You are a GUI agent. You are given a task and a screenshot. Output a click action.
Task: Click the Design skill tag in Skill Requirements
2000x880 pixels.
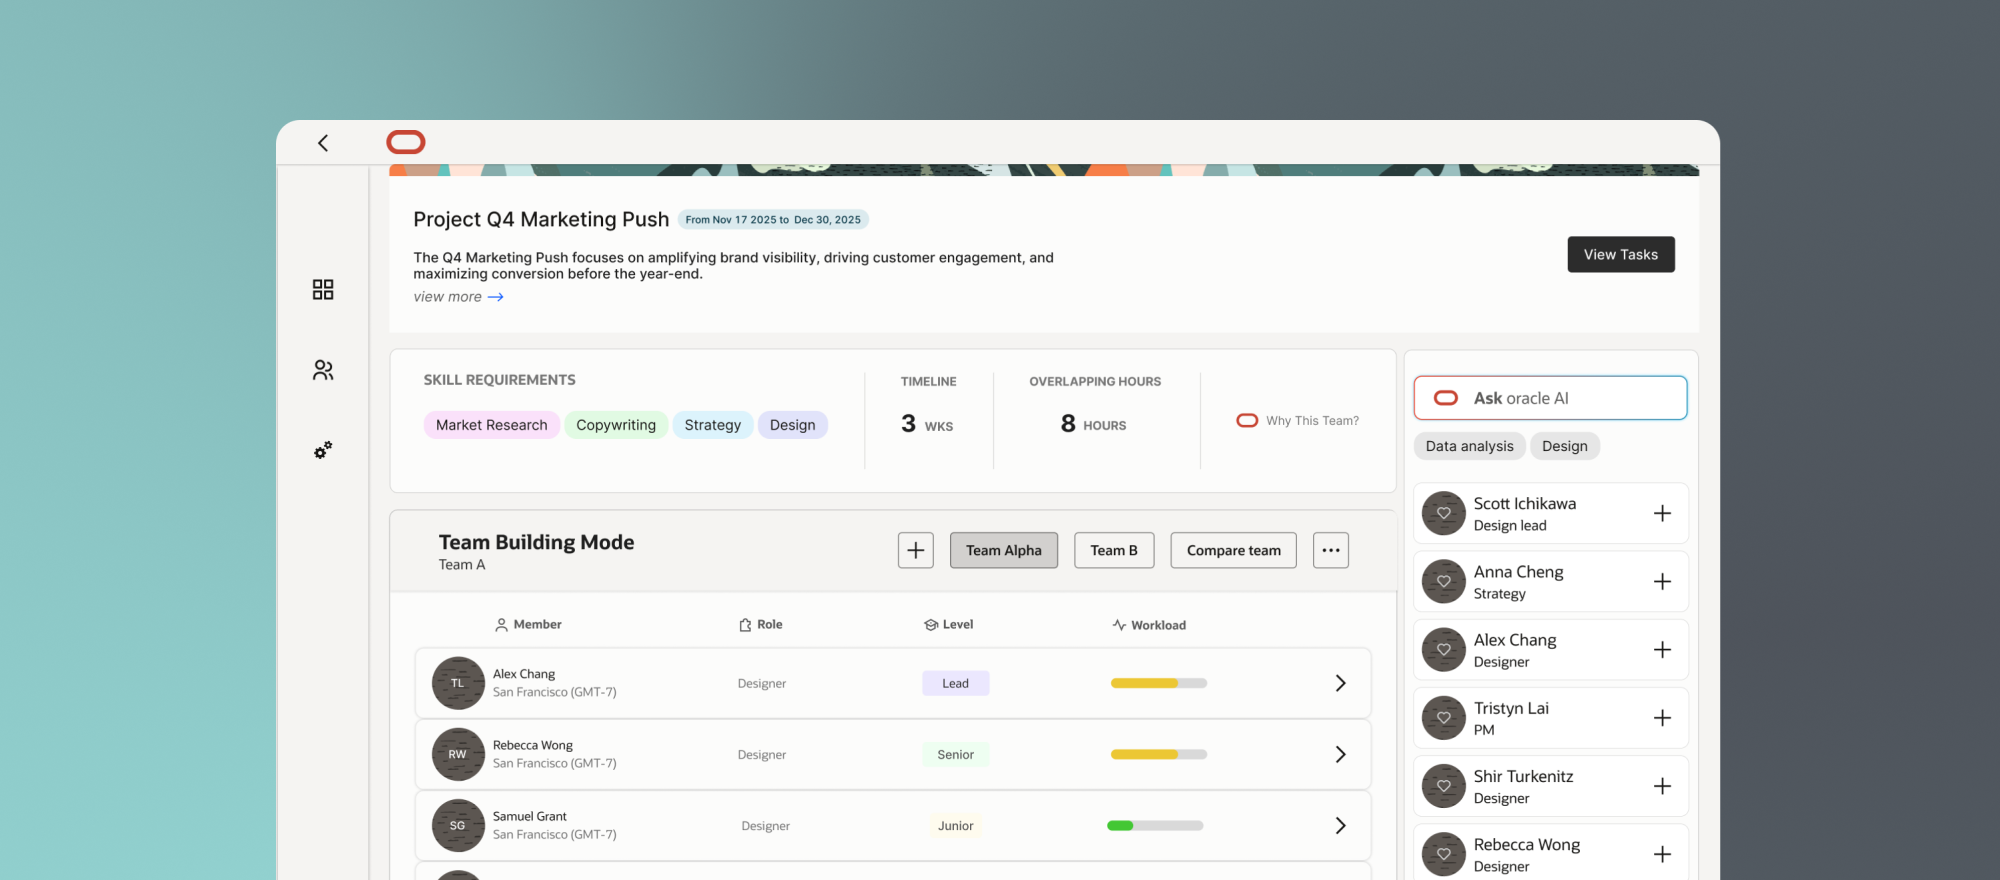click(793, 425)
